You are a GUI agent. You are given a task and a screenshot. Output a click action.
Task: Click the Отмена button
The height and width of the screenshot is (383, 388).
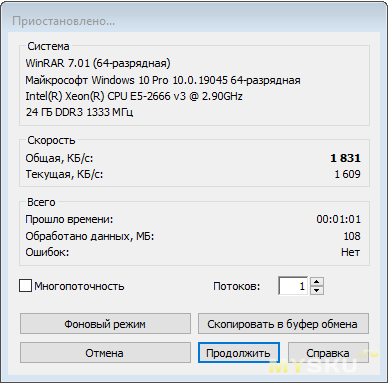pos(105,353)
